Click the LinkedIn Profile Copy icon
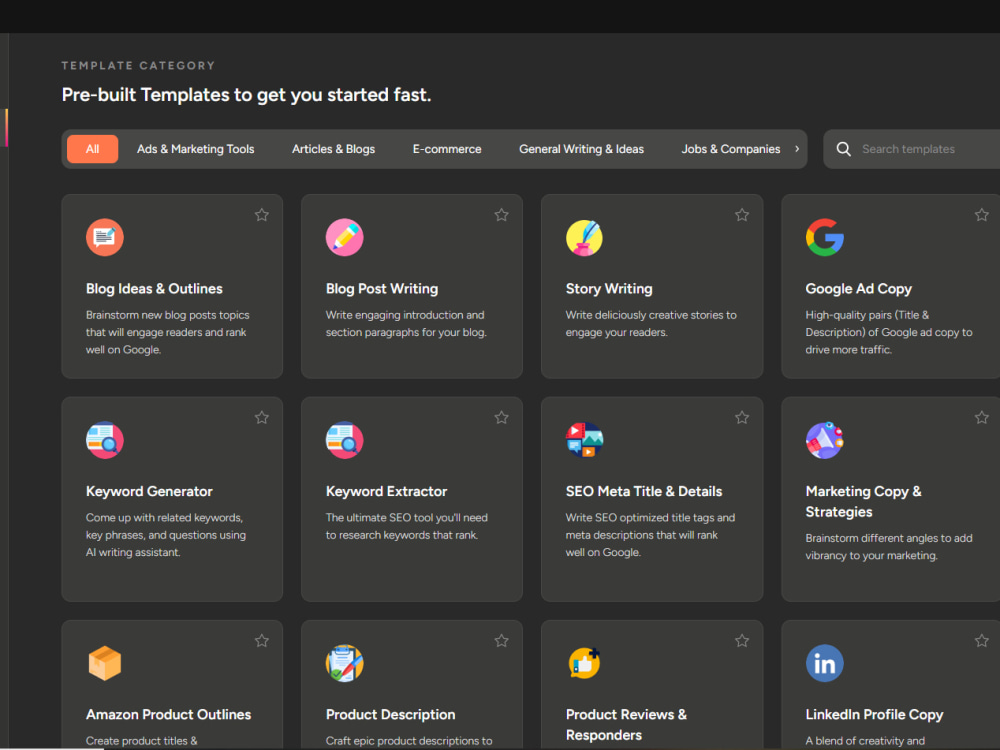 coord(825,663)
